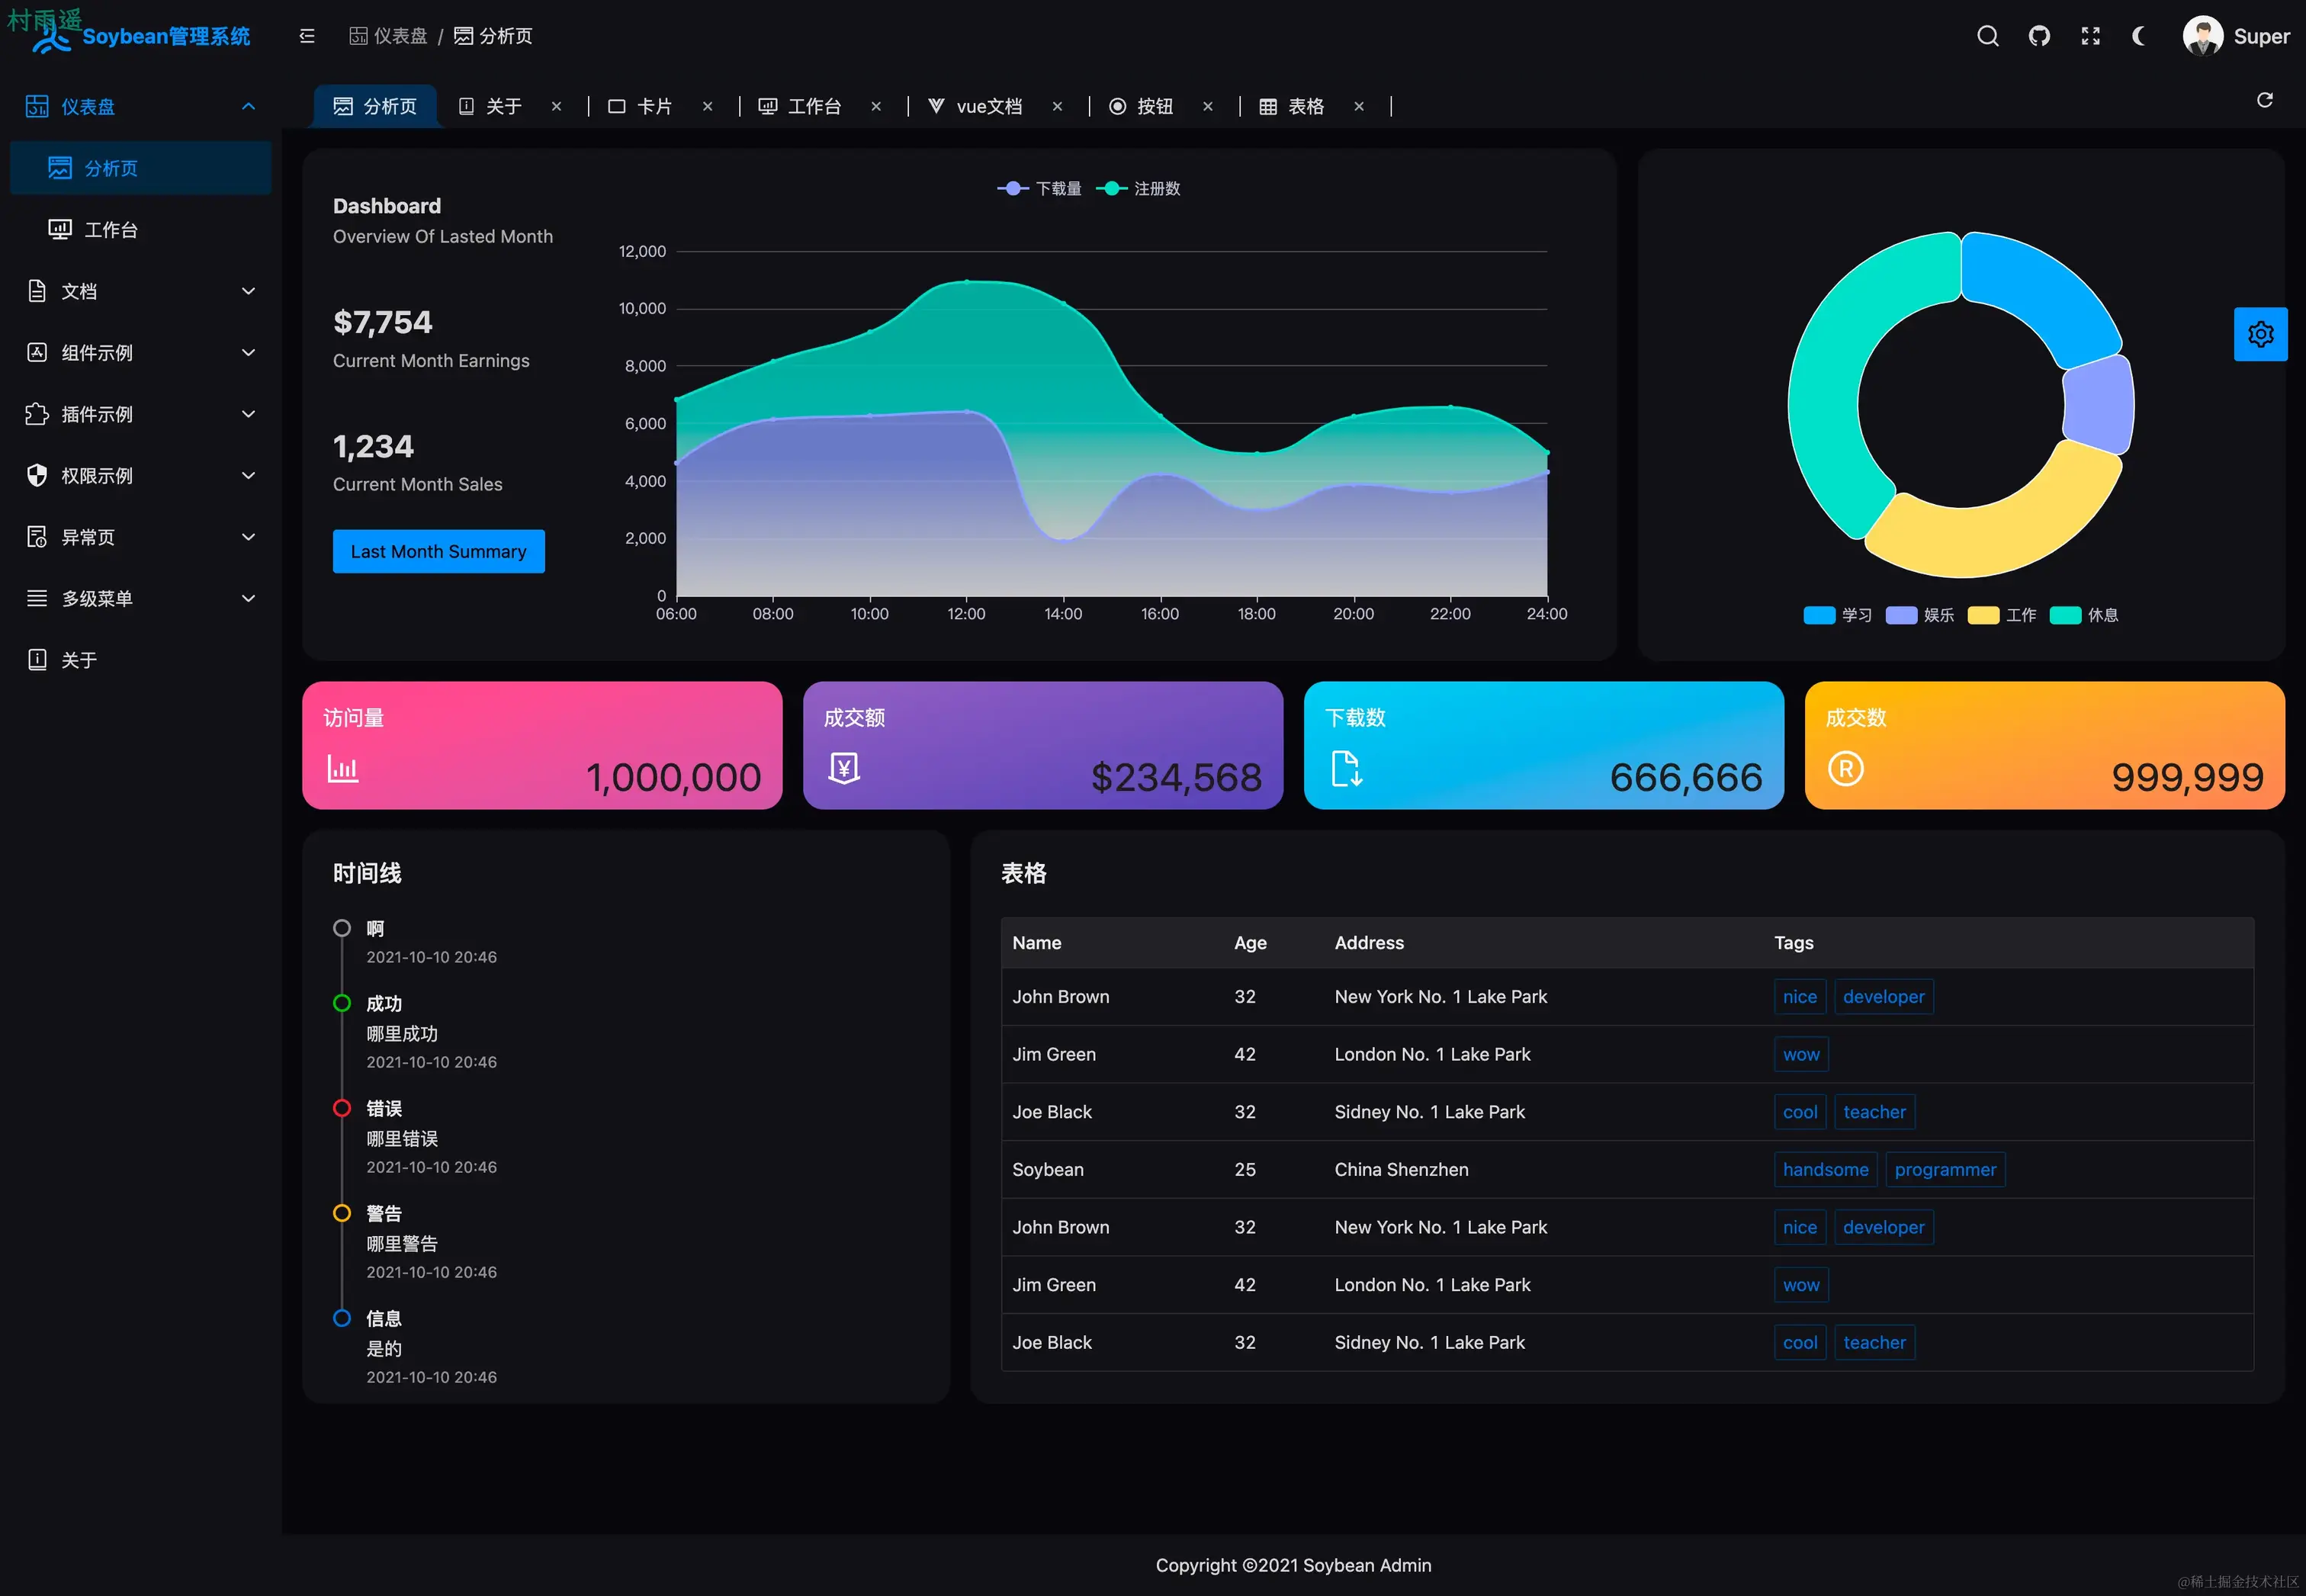Toggle the 注册数 series in the chart legend
This screenshot has height=1596, width=2306.
(1139, 189)
